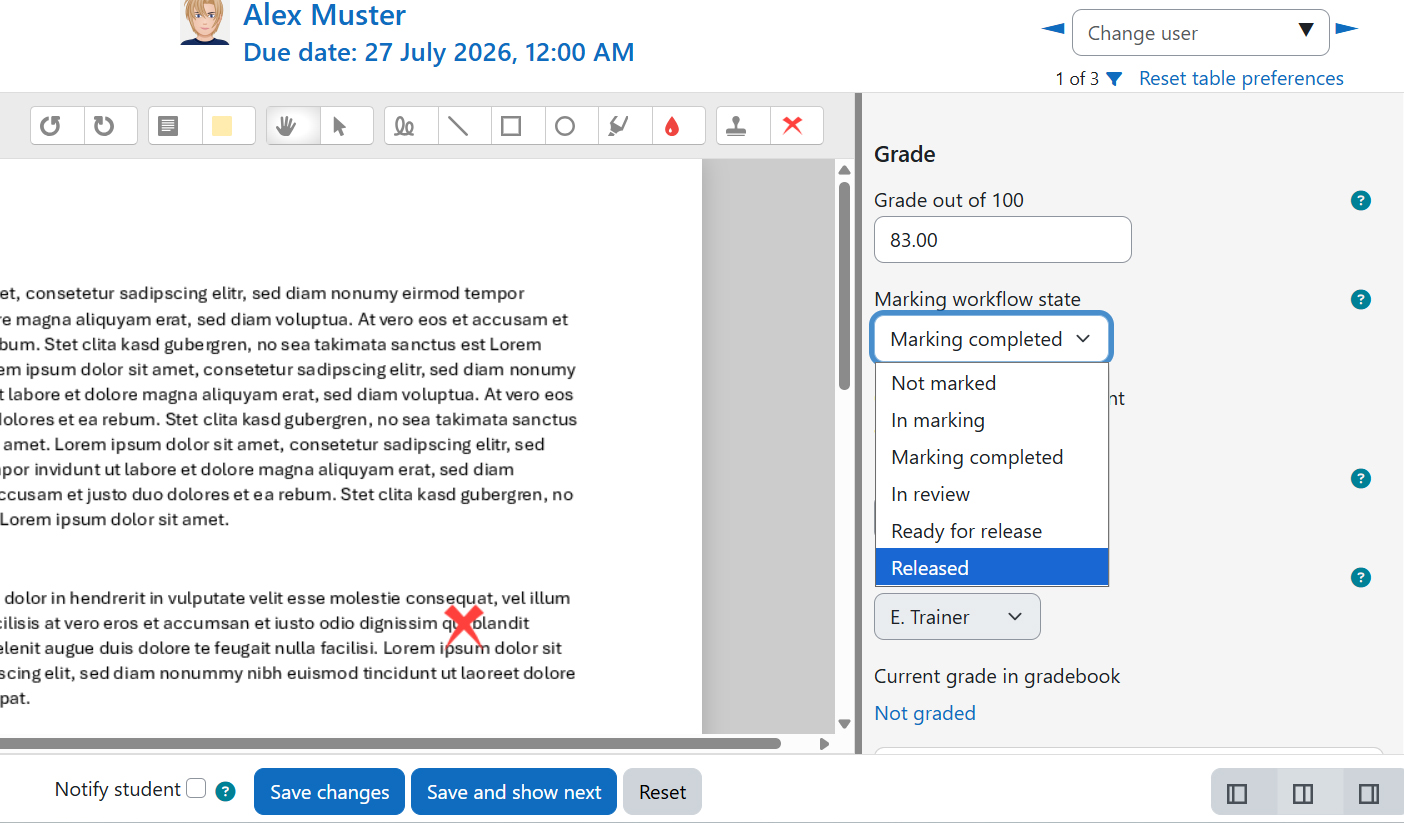Choose In review option
The height and width of the screenshot is (823, 1404).
(x=991, y=494)
